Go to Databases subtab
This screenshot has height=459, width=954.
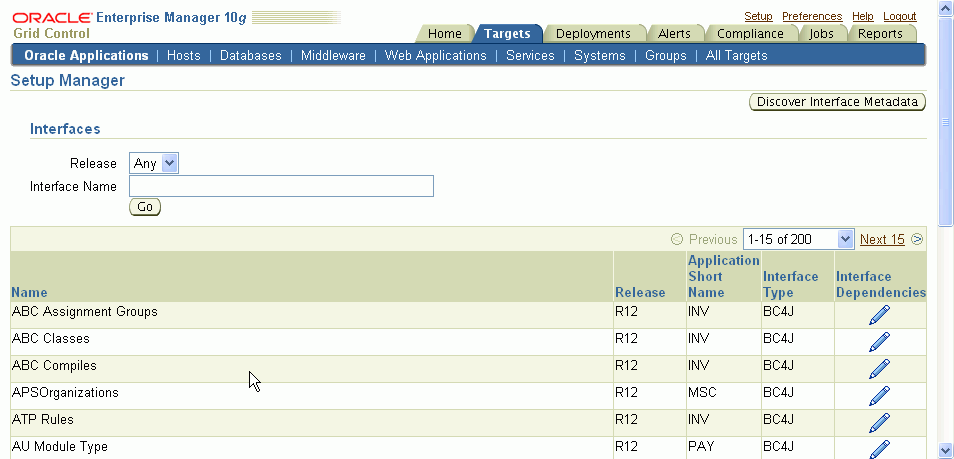point(251,55)
